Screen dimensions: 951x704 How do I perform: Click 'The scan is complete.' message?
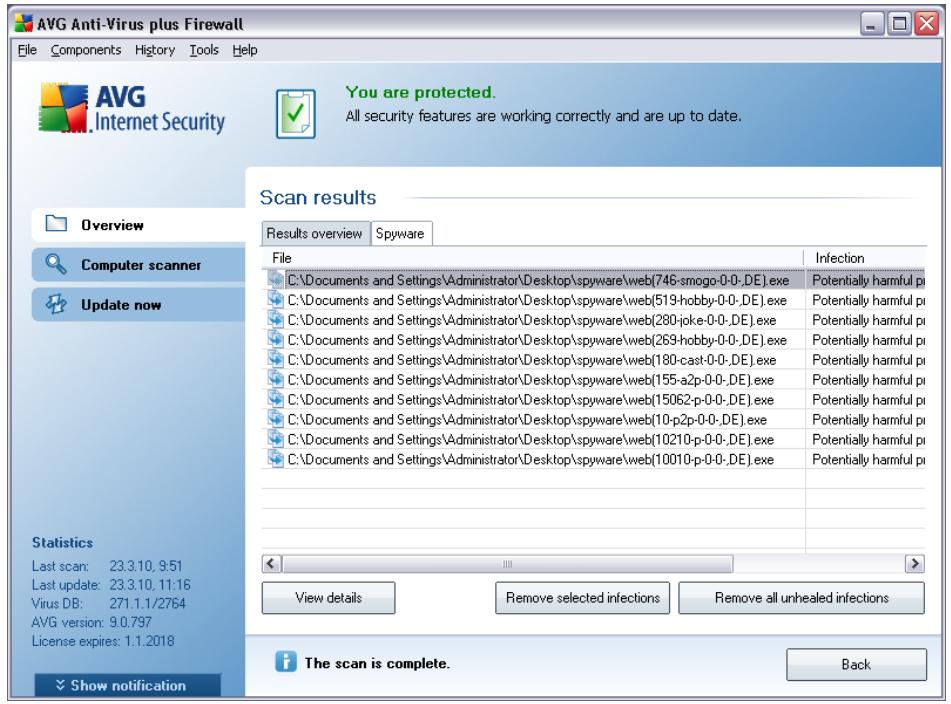coord(377,663)
